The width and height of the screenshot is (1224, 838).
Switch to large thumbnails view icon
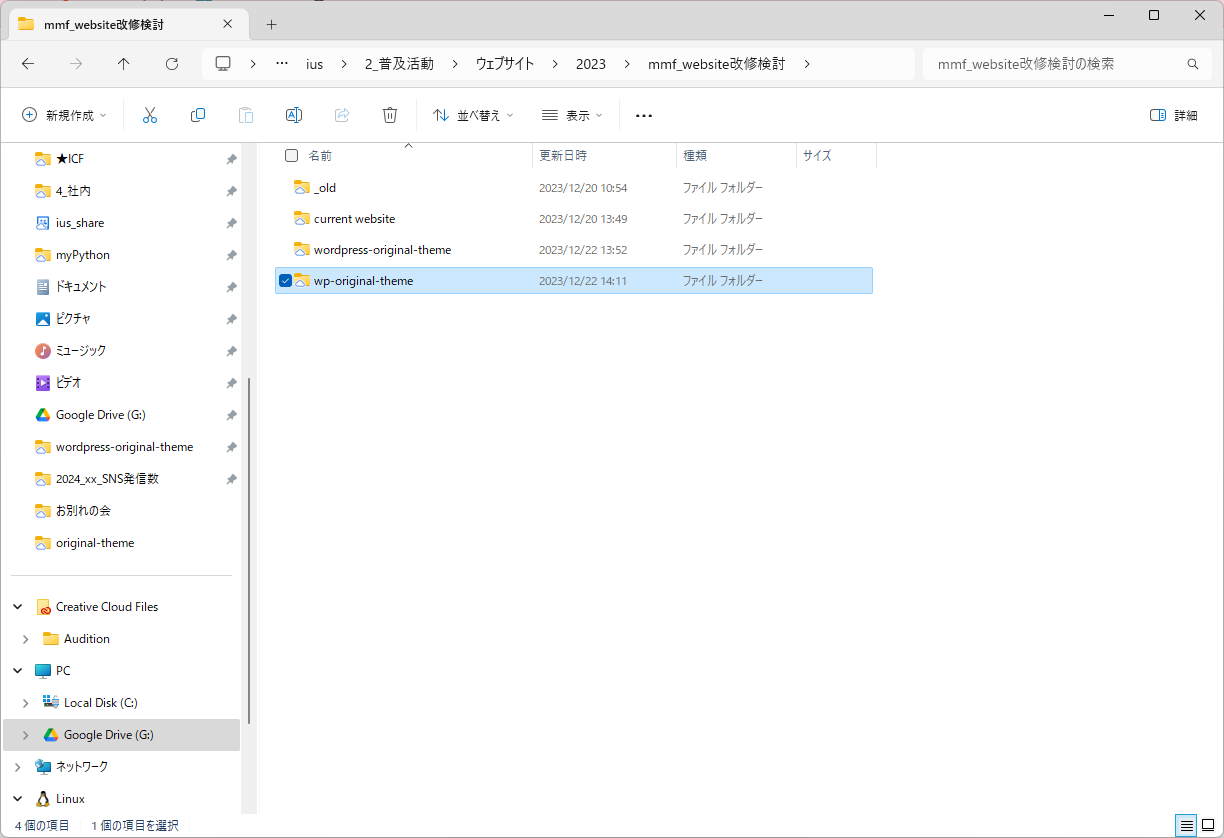(1207, 825)
